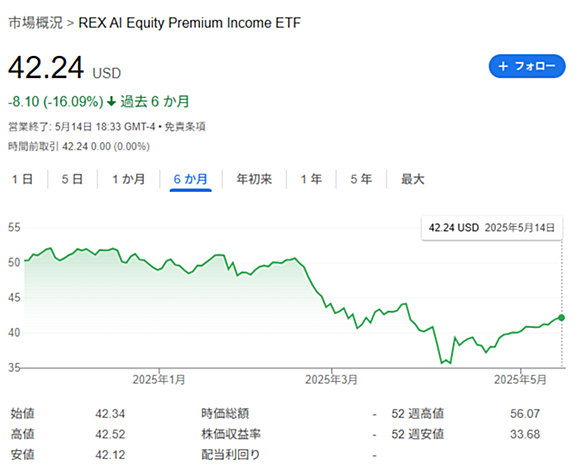586x470 pixels.
Task: Click the 安値 value 42.12
Action: pos(110,455)
